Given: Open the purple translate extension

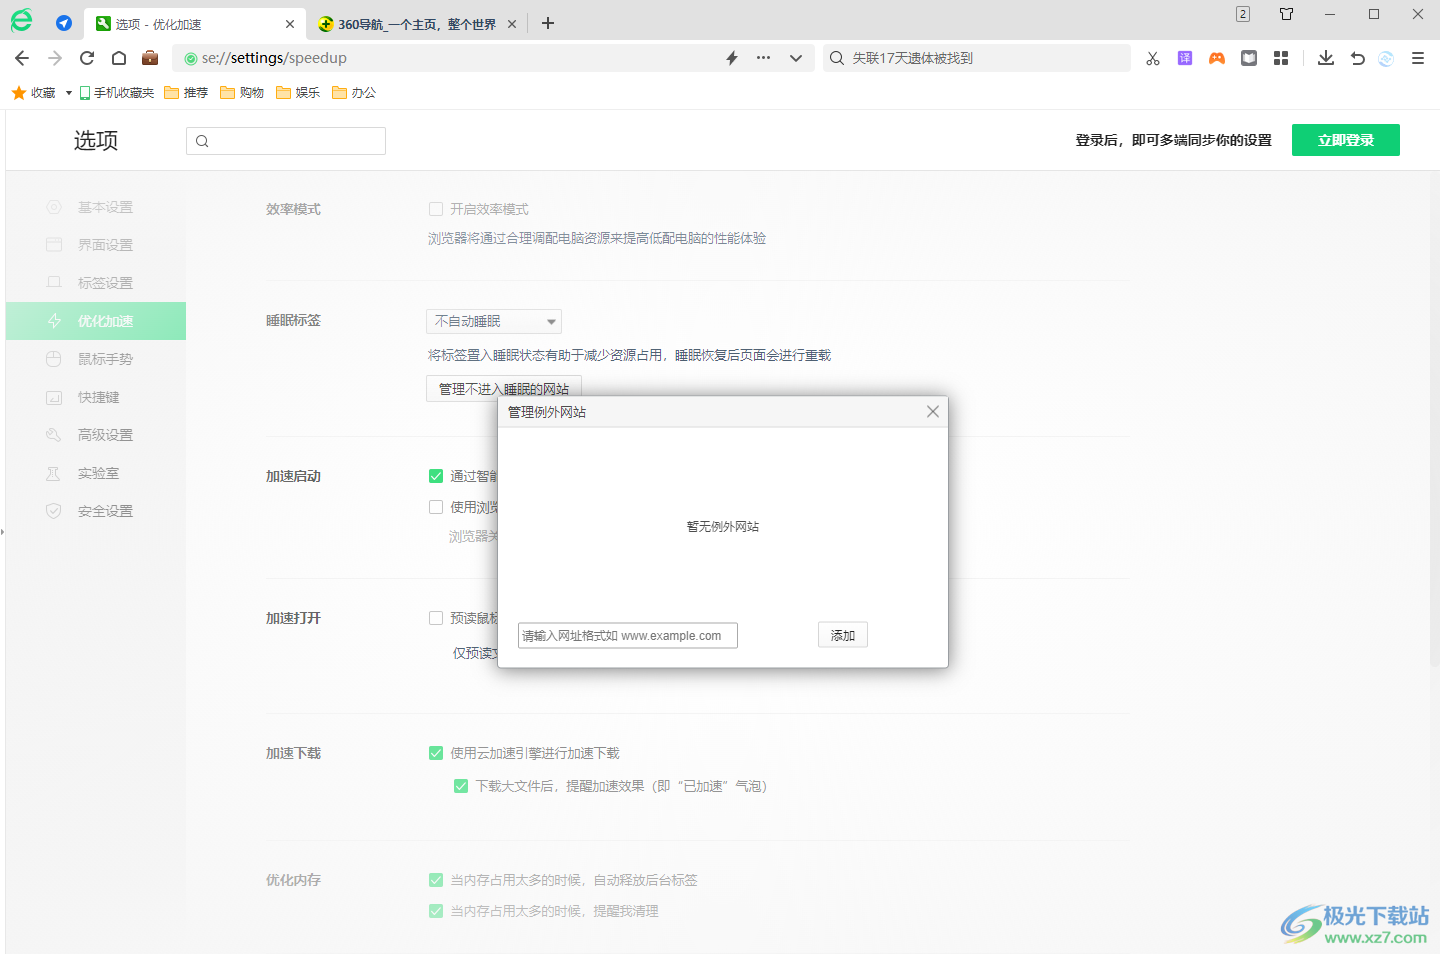Looking at the screenshot, I should click(1185, 58).
